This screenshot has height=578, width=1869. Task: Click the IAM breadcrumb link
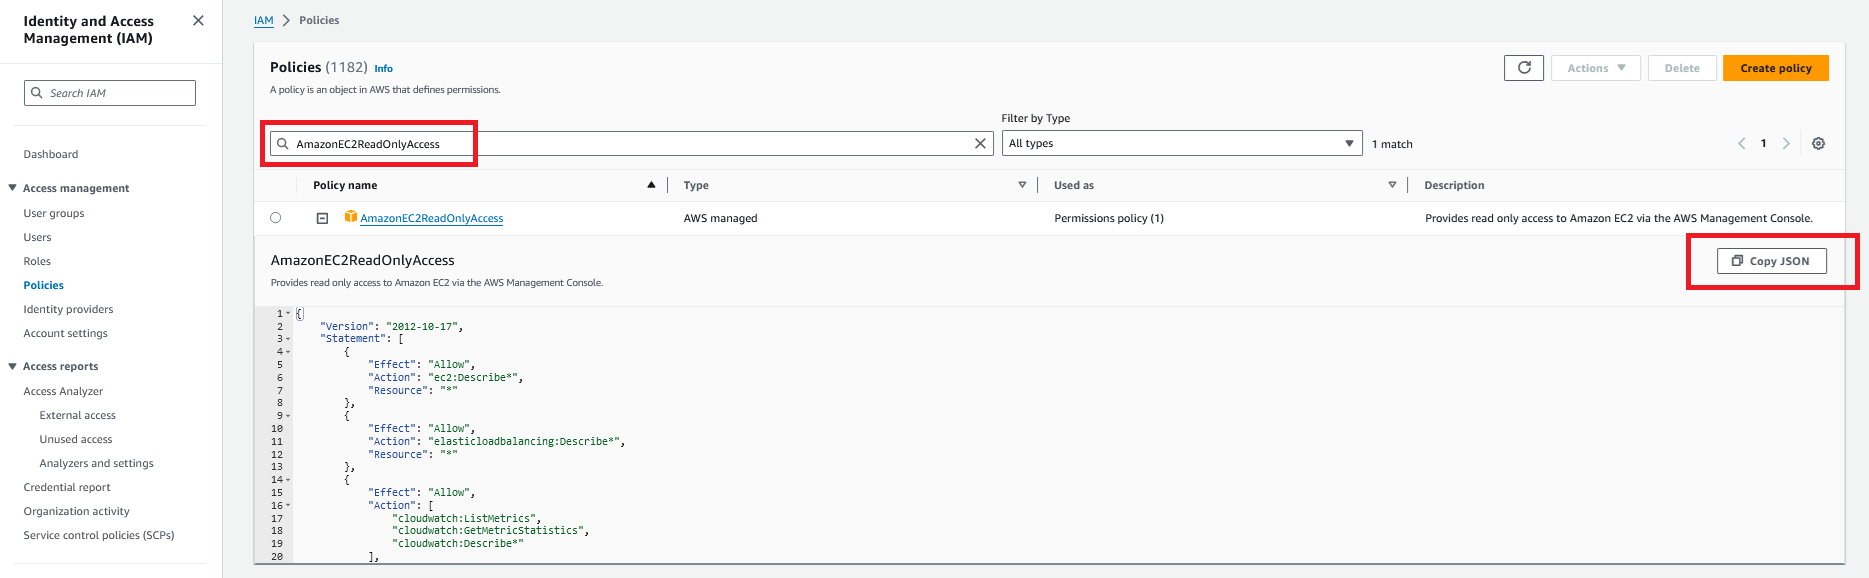click(x=263, y=20)
